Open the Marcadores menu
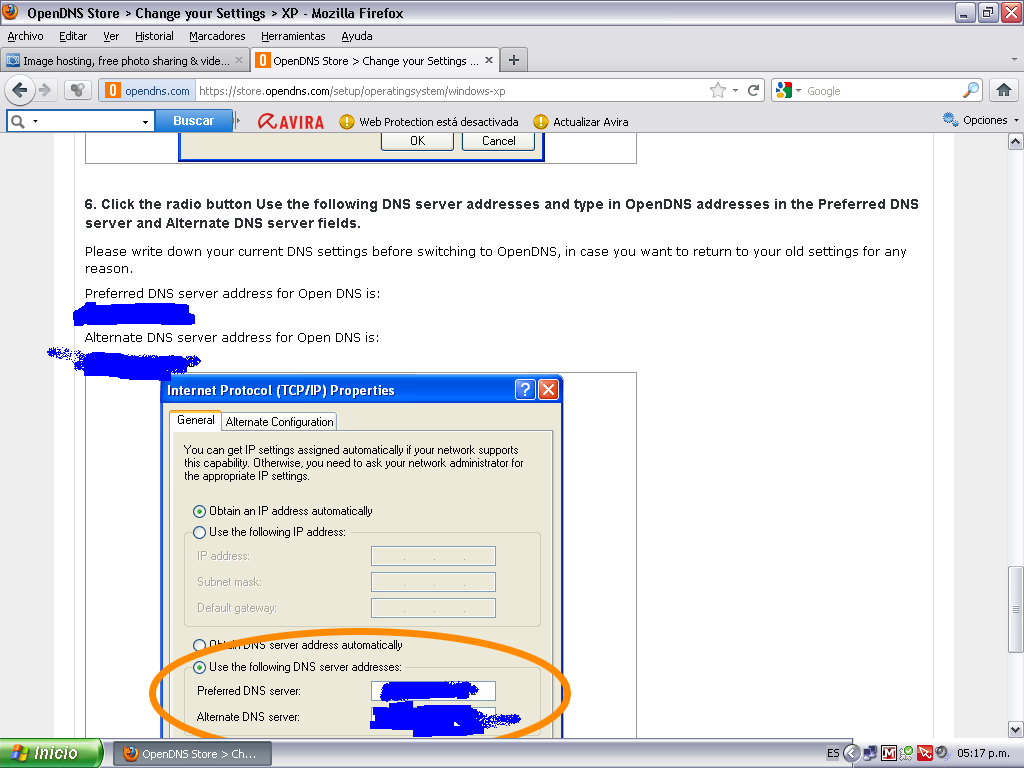Screen dimensions: 1024x768 pyautogui.click(x=217, y=36)
